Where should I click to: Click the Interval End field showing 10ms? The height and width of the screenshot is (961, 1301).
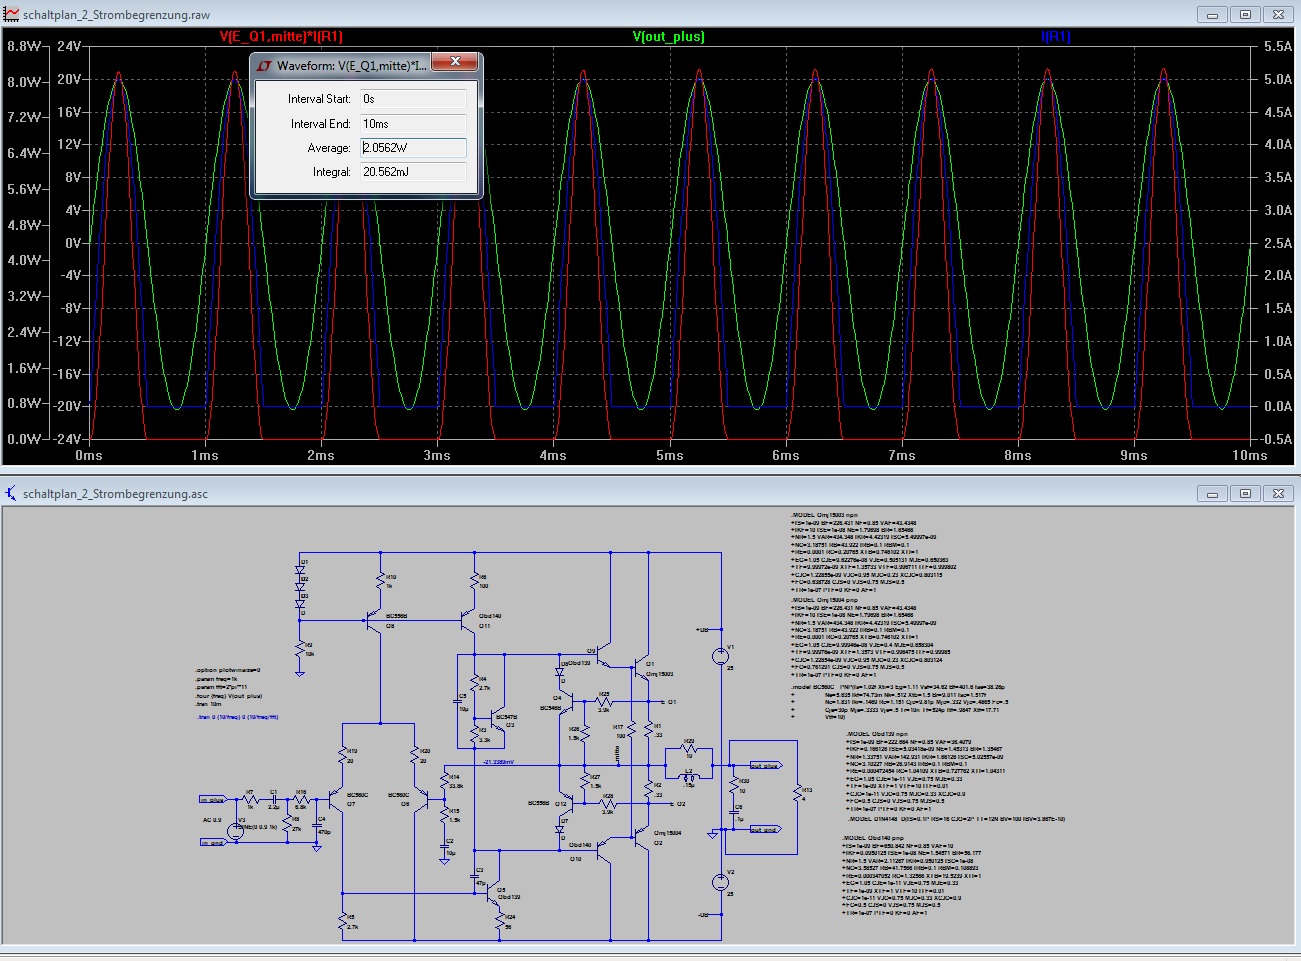pyautogui.click(x=413, y=124)
